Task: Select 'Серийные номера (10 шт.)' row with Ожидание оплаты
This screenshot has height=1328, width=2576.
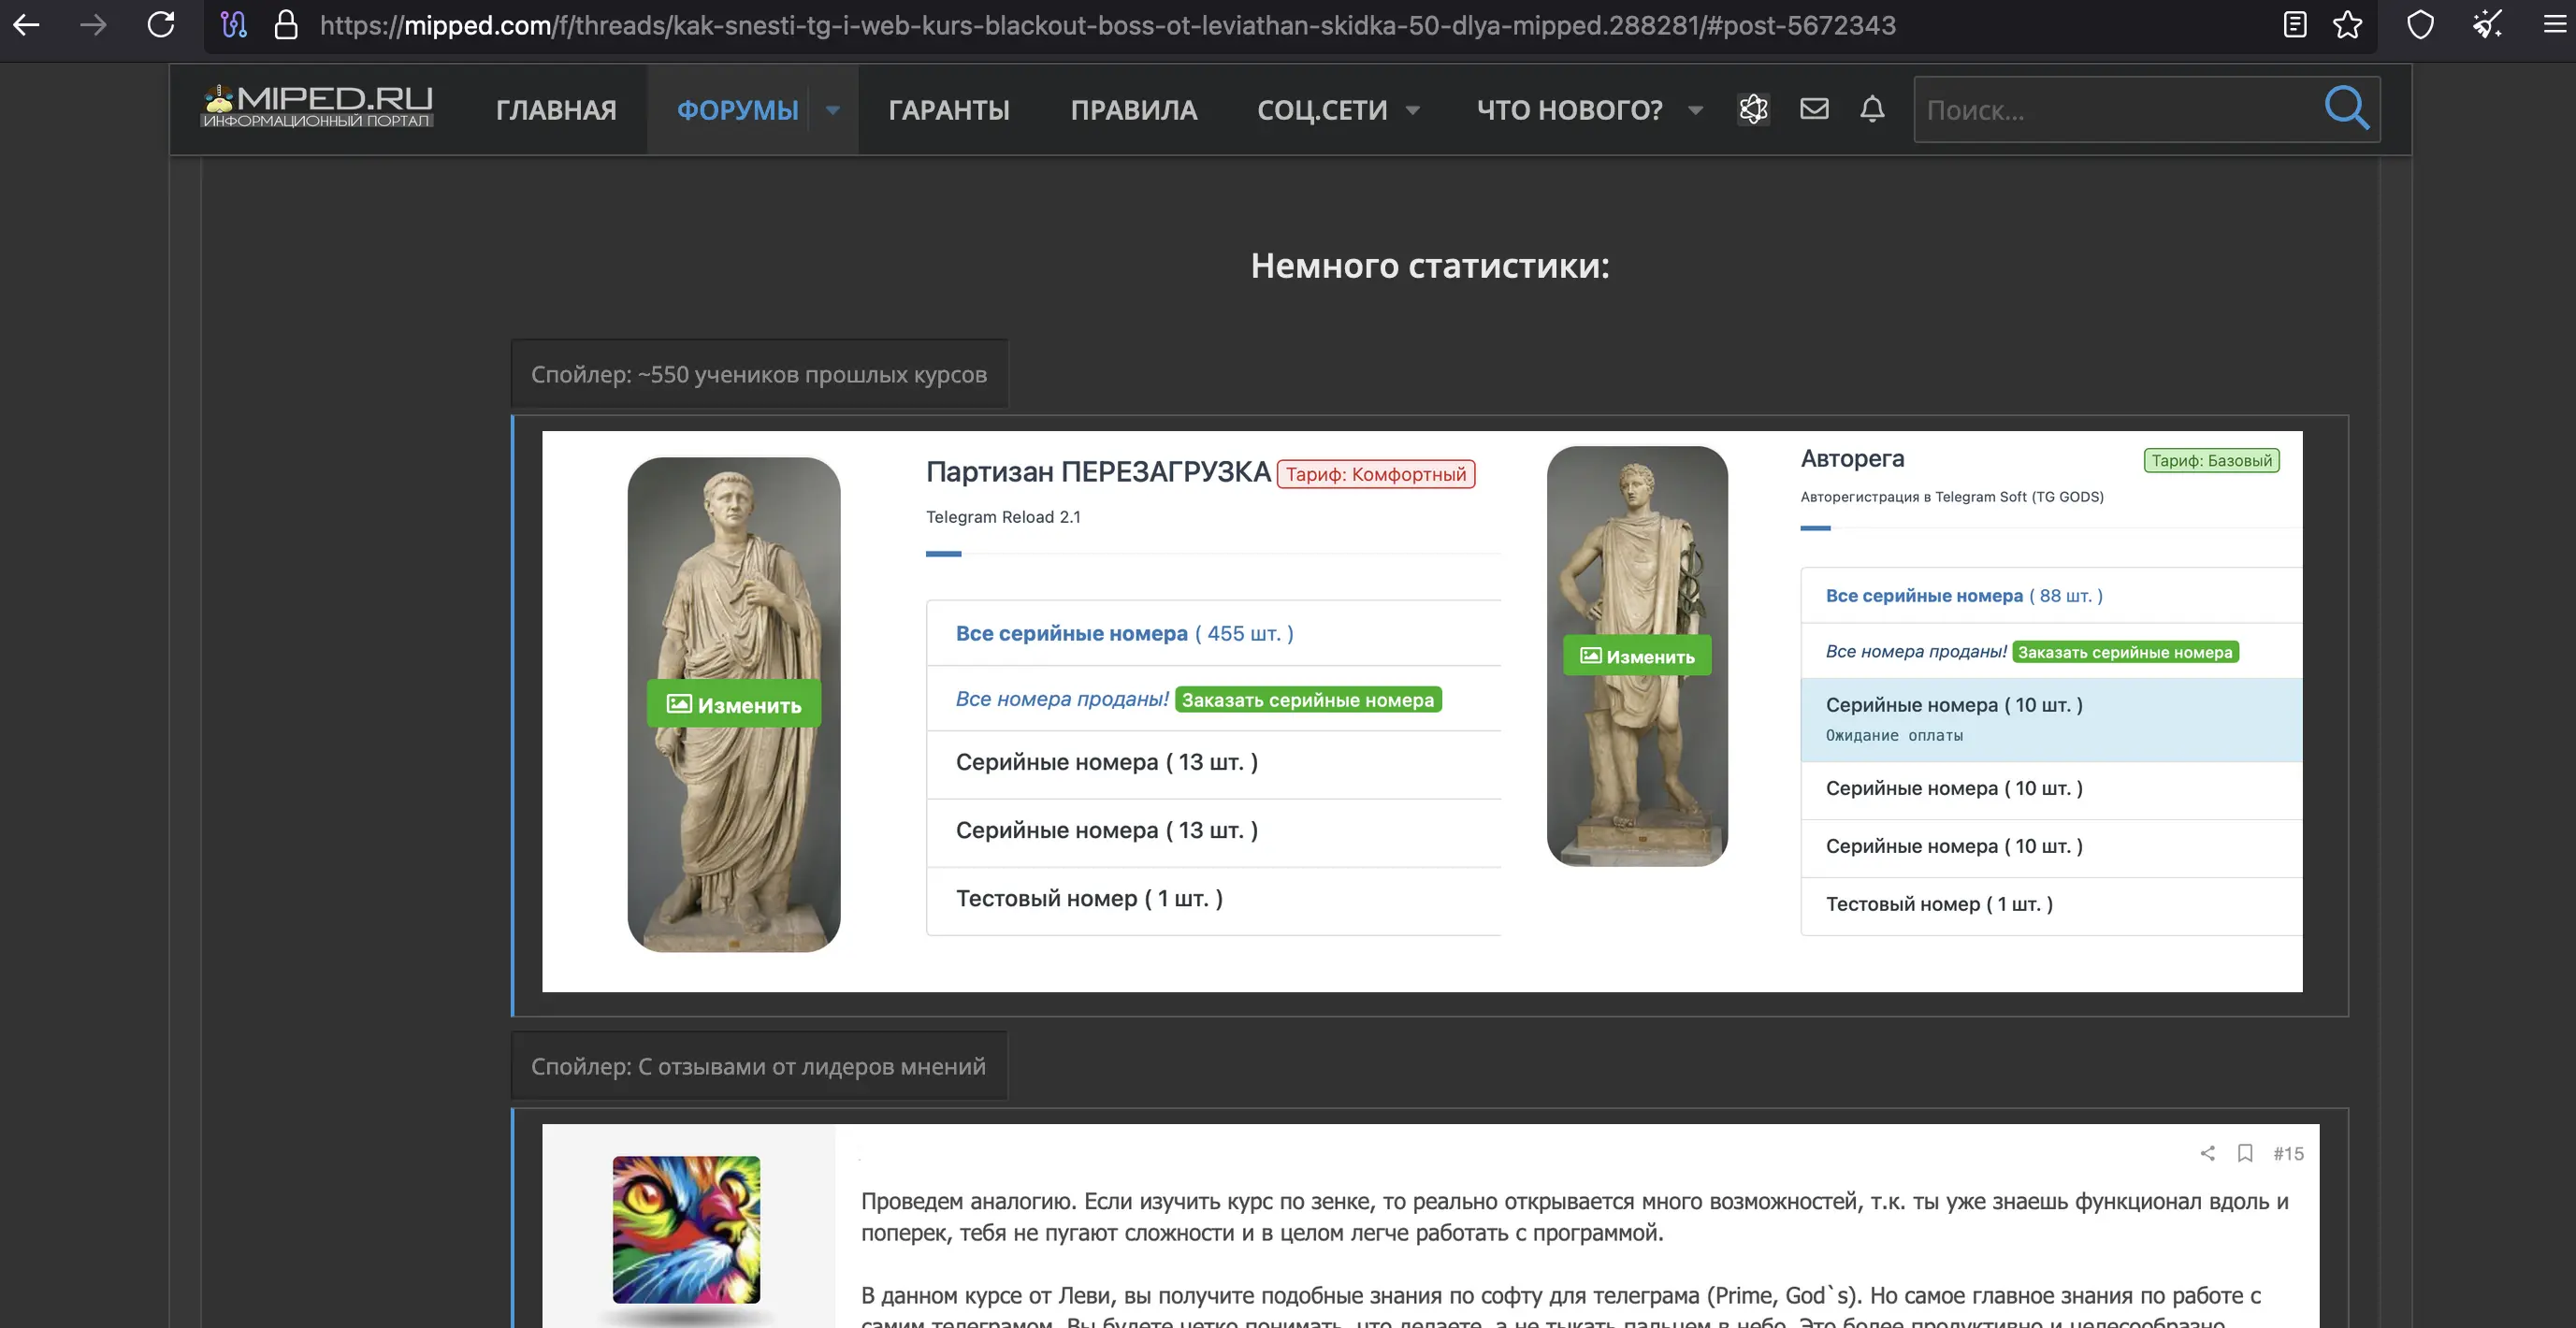Action: (2051, 719)
